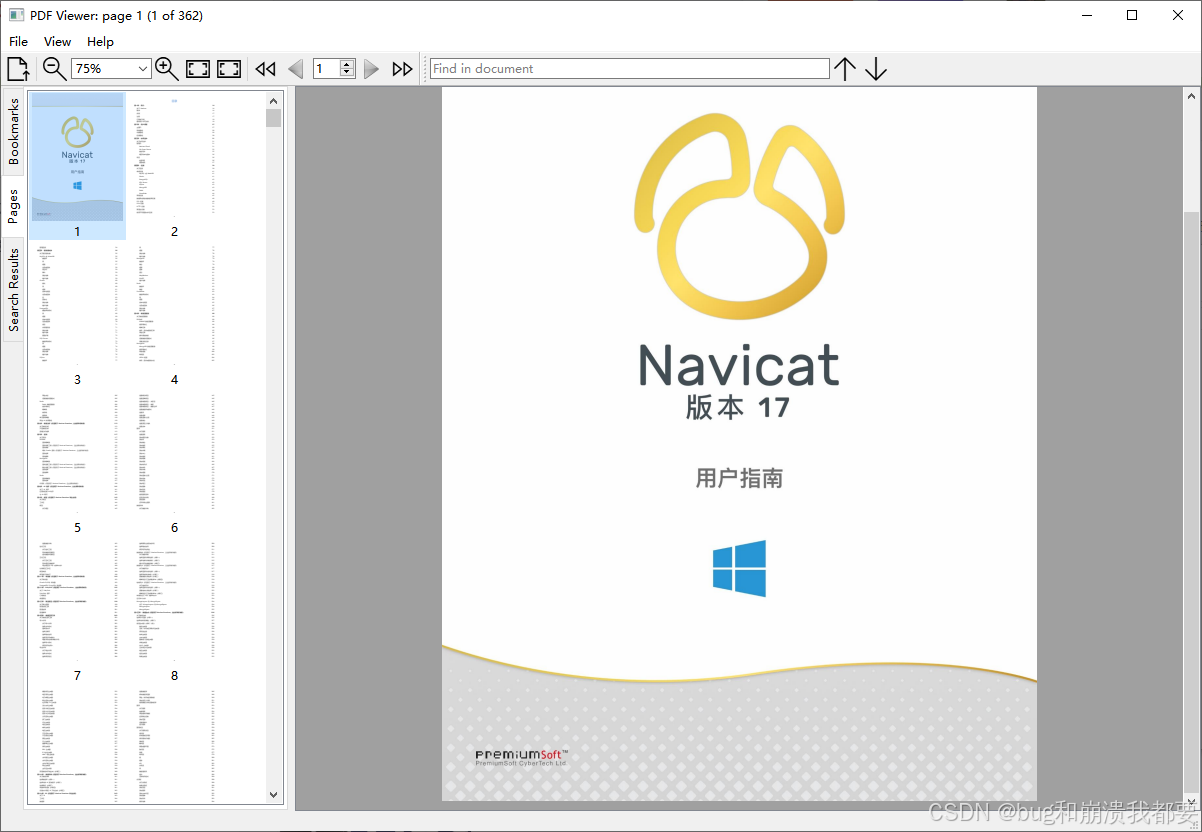
Task: Open the Help menu
Action: (x=100, y=42)
